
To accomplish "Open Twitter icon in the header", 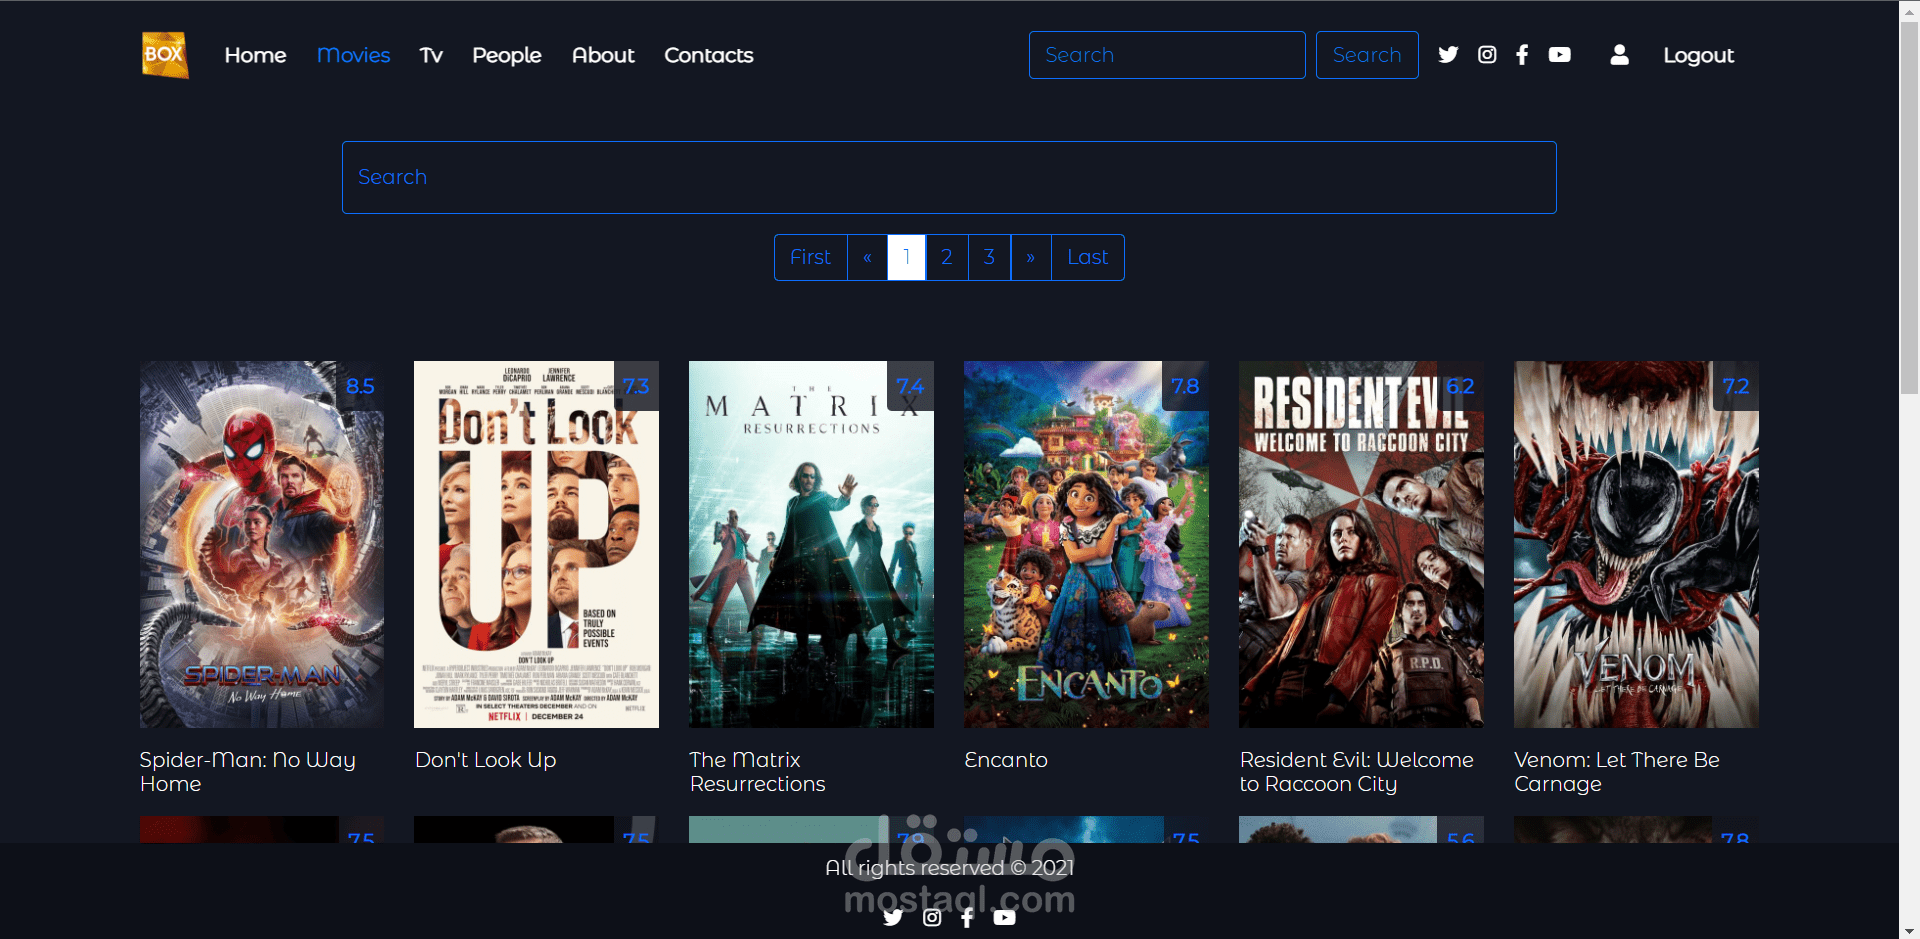I will (x=1448, y=54).
